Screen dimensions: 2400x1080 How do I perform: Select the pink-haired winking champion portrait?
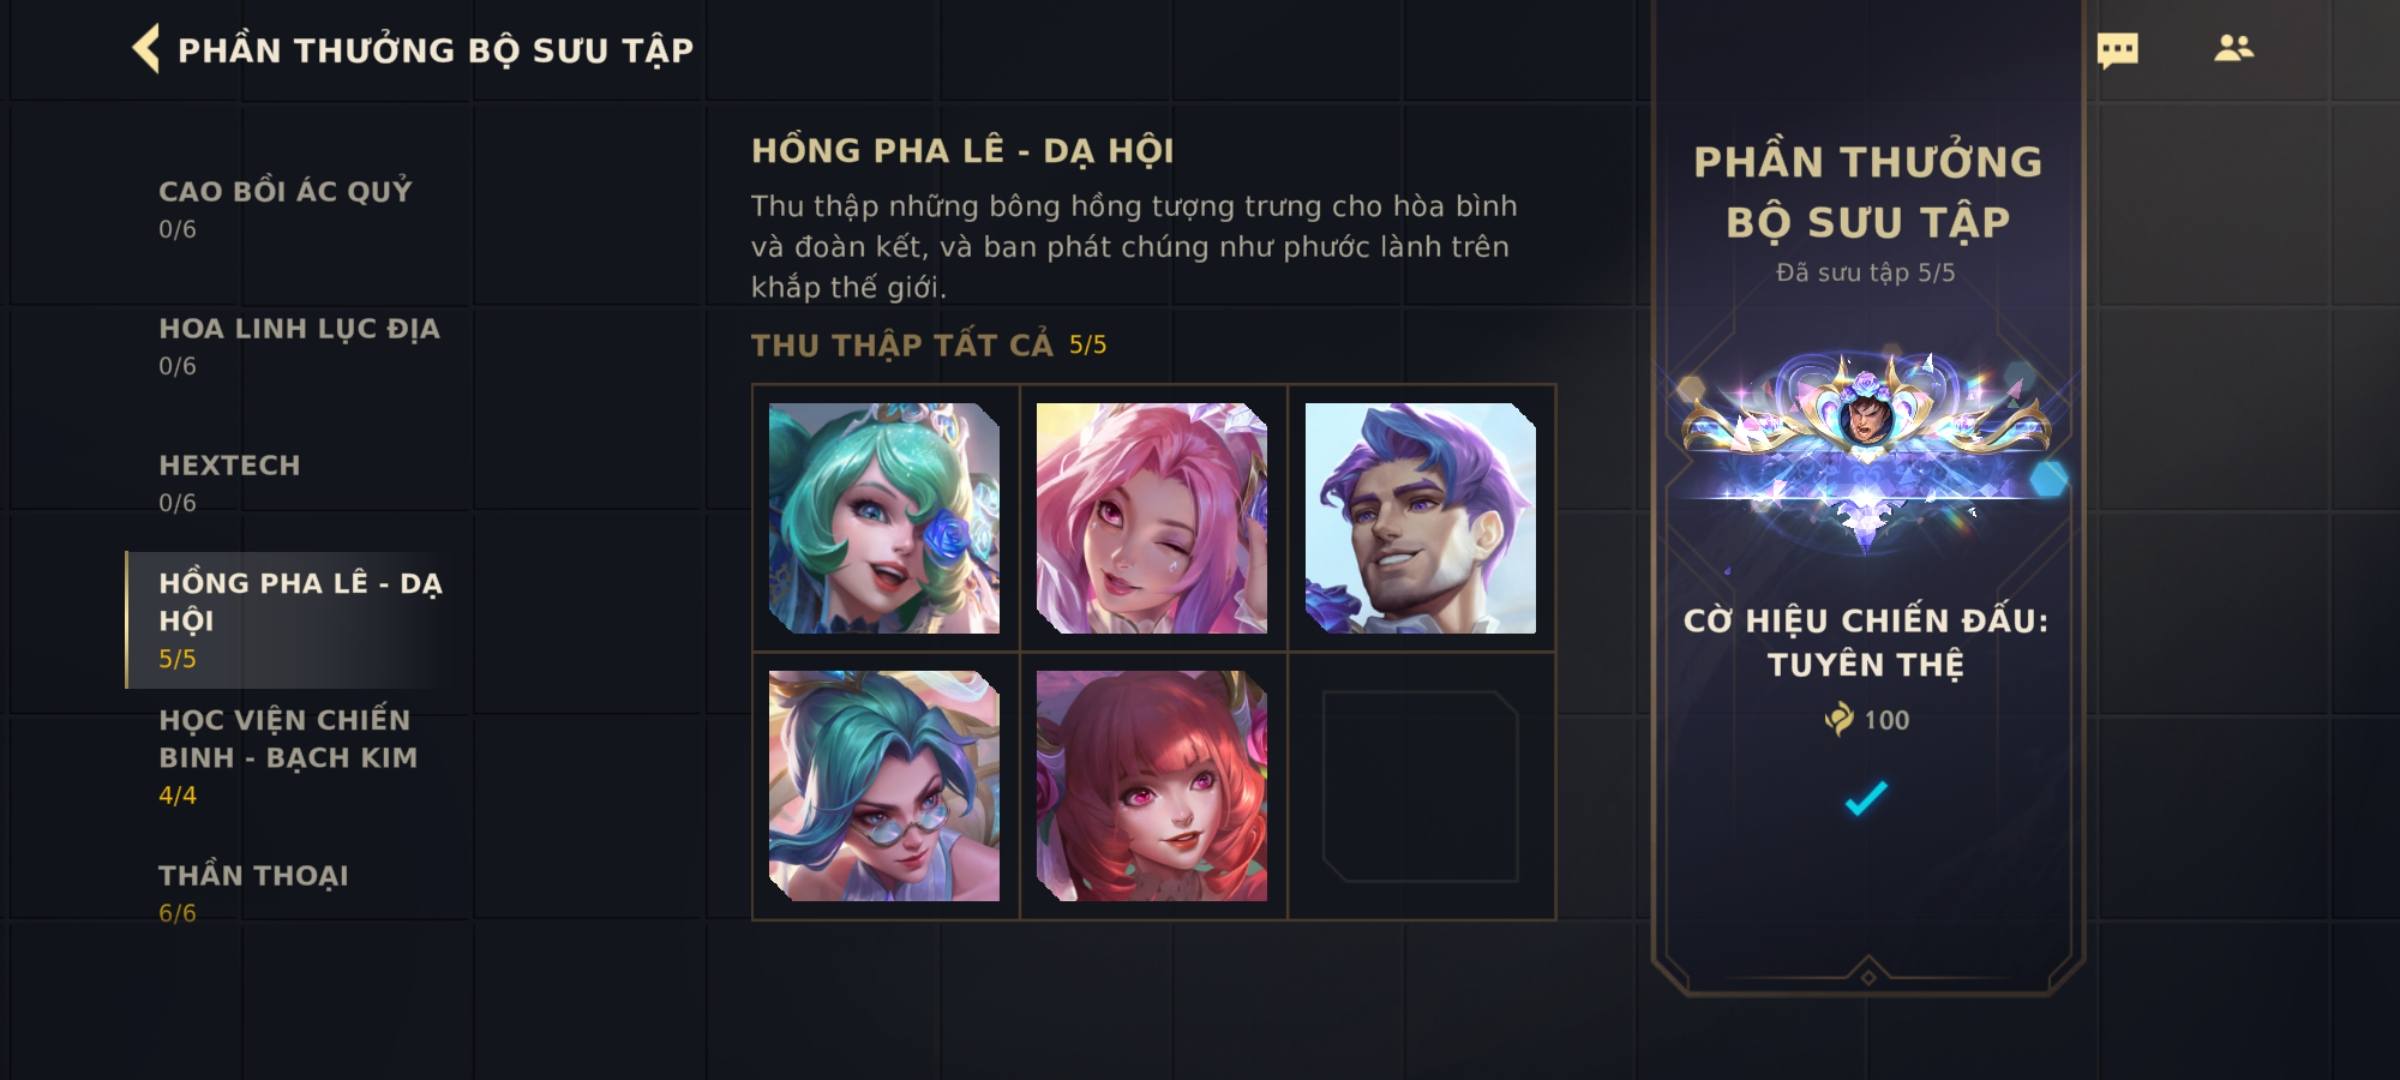(1152, 518)
